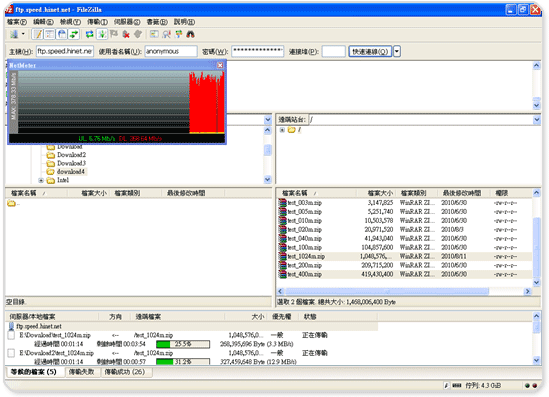The image size is (549, 397).
Task: Tick the box for E:\Download\test_1024m.zip transfer
Action: pos(11,335)
